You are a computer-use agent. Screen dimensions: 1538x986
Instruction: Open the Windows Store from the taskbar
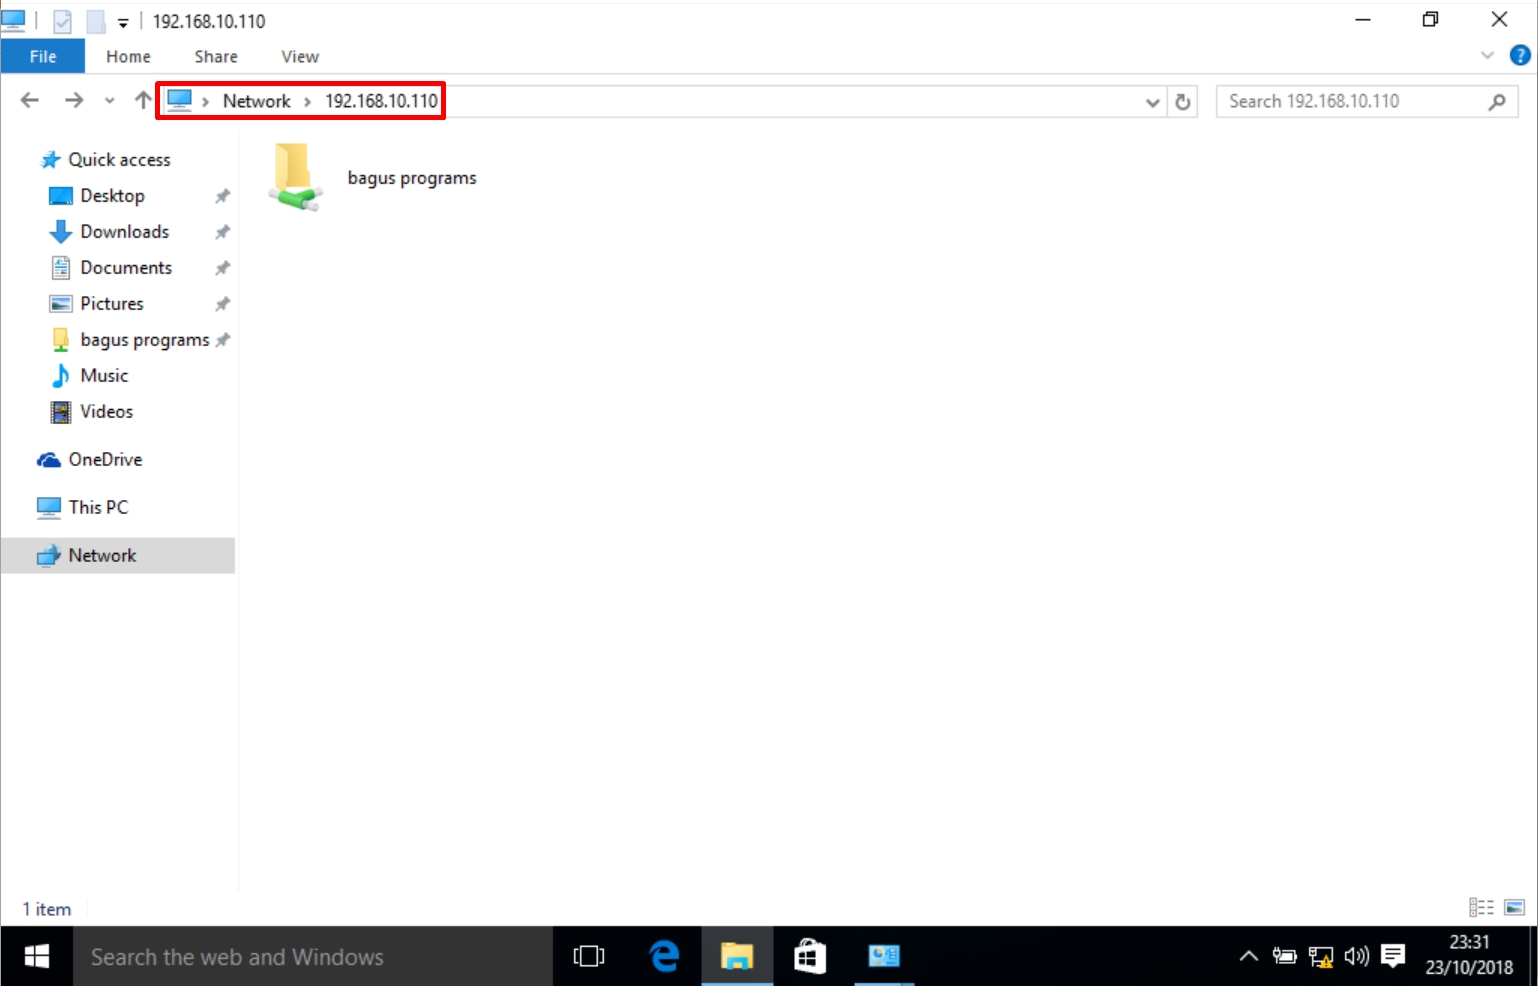point(811,956)
